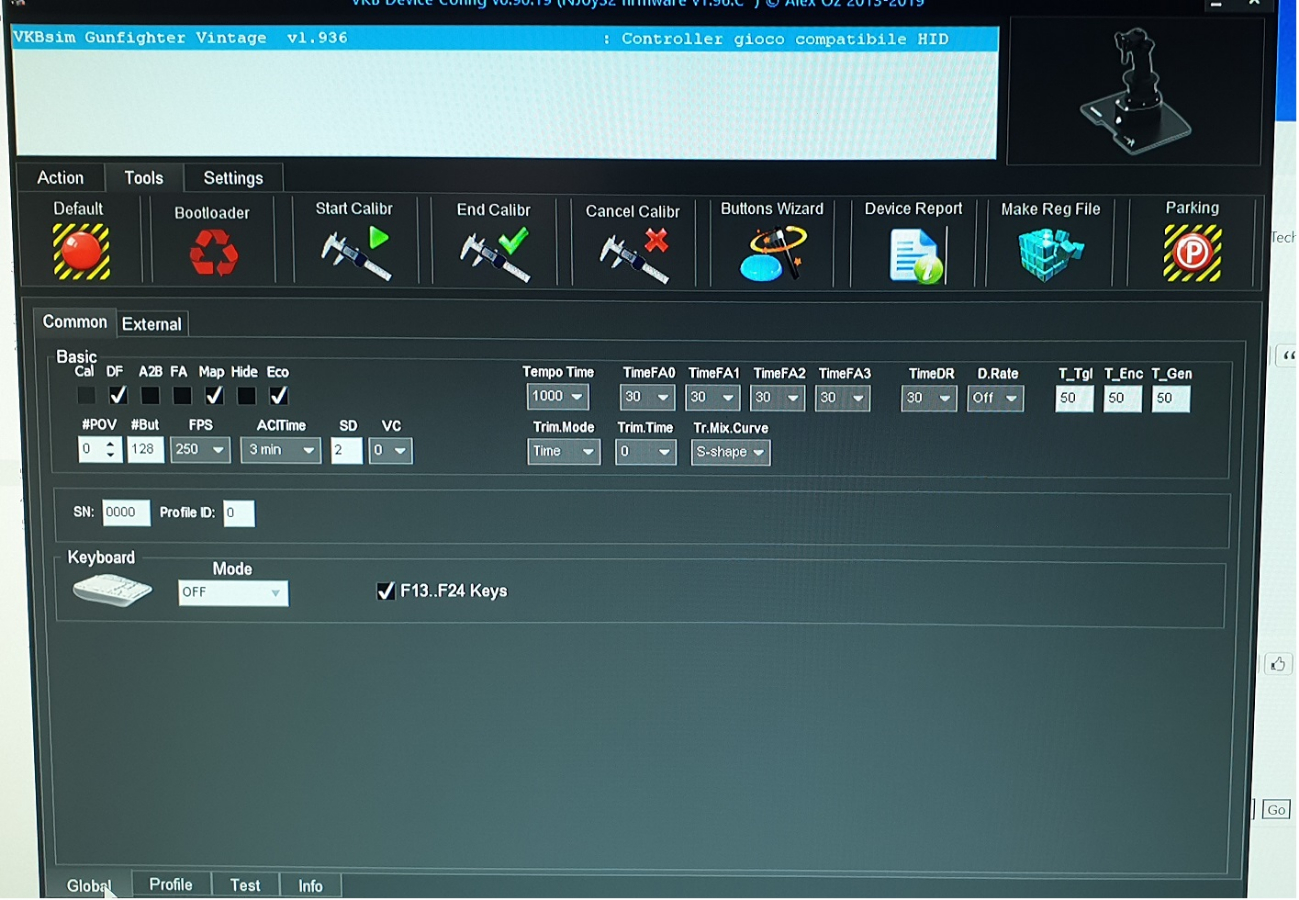Image resolution: width=1299 pixels, height=900 pixels.
Task: Select the Tools tab
Action: click(144, 178)
